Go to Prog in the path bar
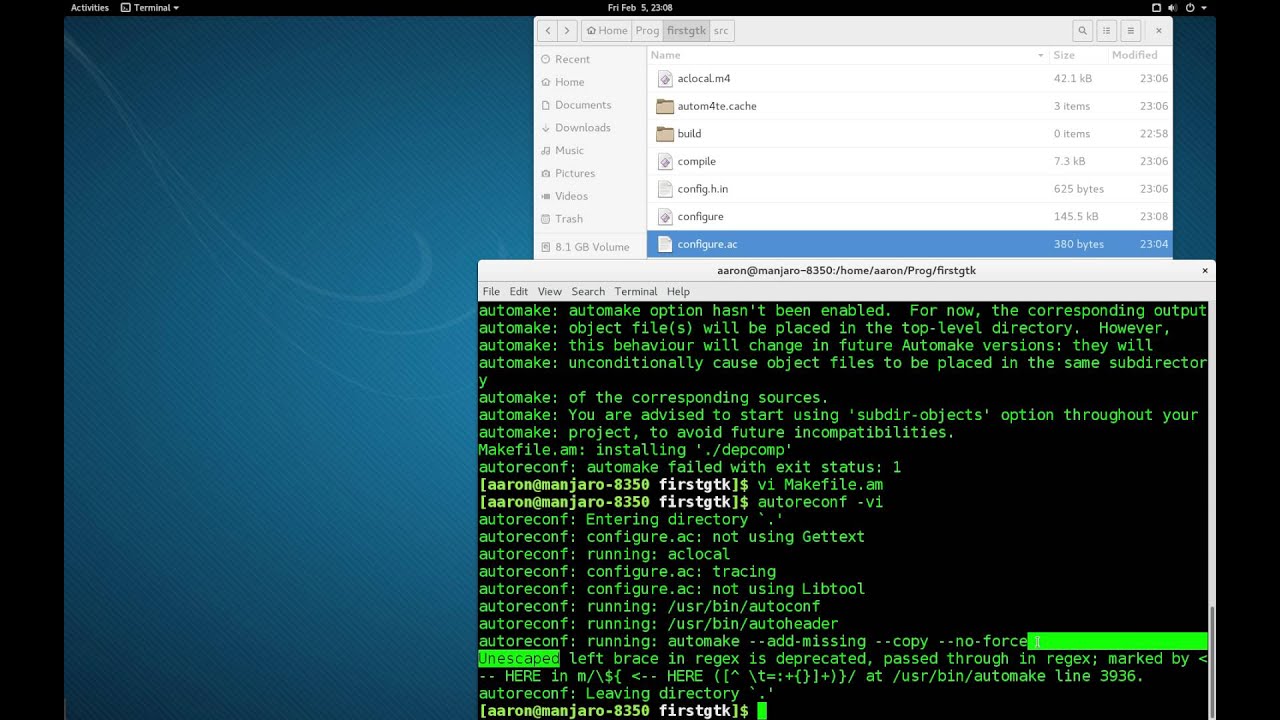 click(647, 31)
